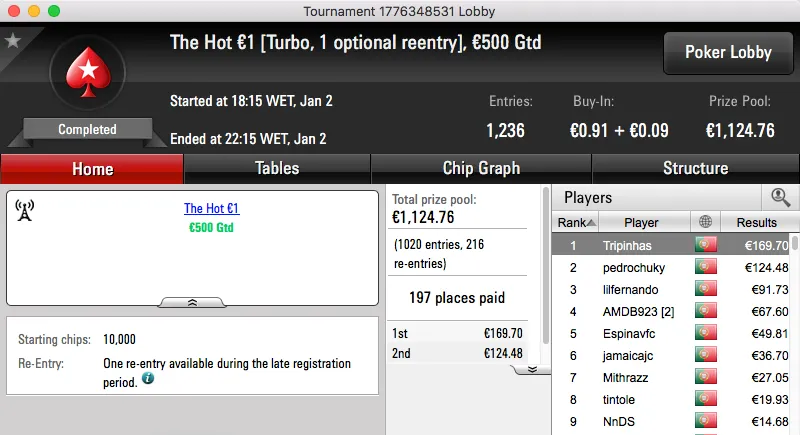
Task: Sort players by the Results column
Action: (756, 222)
